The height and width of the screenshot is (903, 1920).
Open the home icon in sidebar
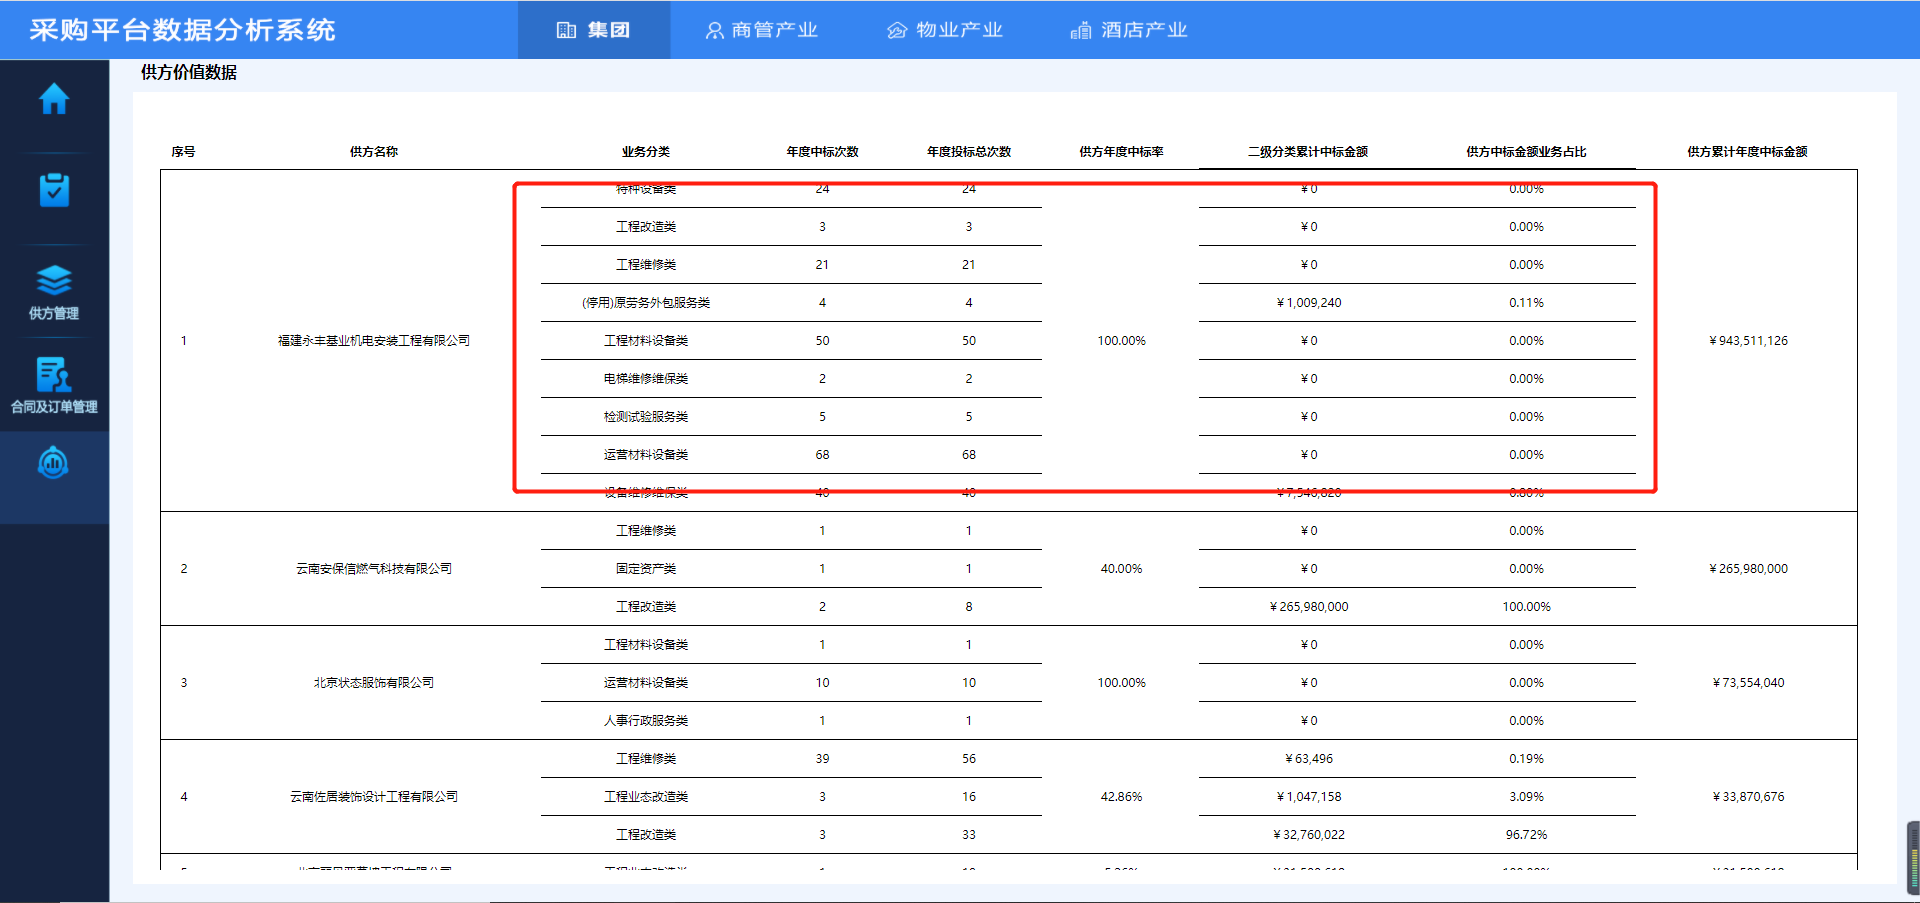tap(54, 98)
